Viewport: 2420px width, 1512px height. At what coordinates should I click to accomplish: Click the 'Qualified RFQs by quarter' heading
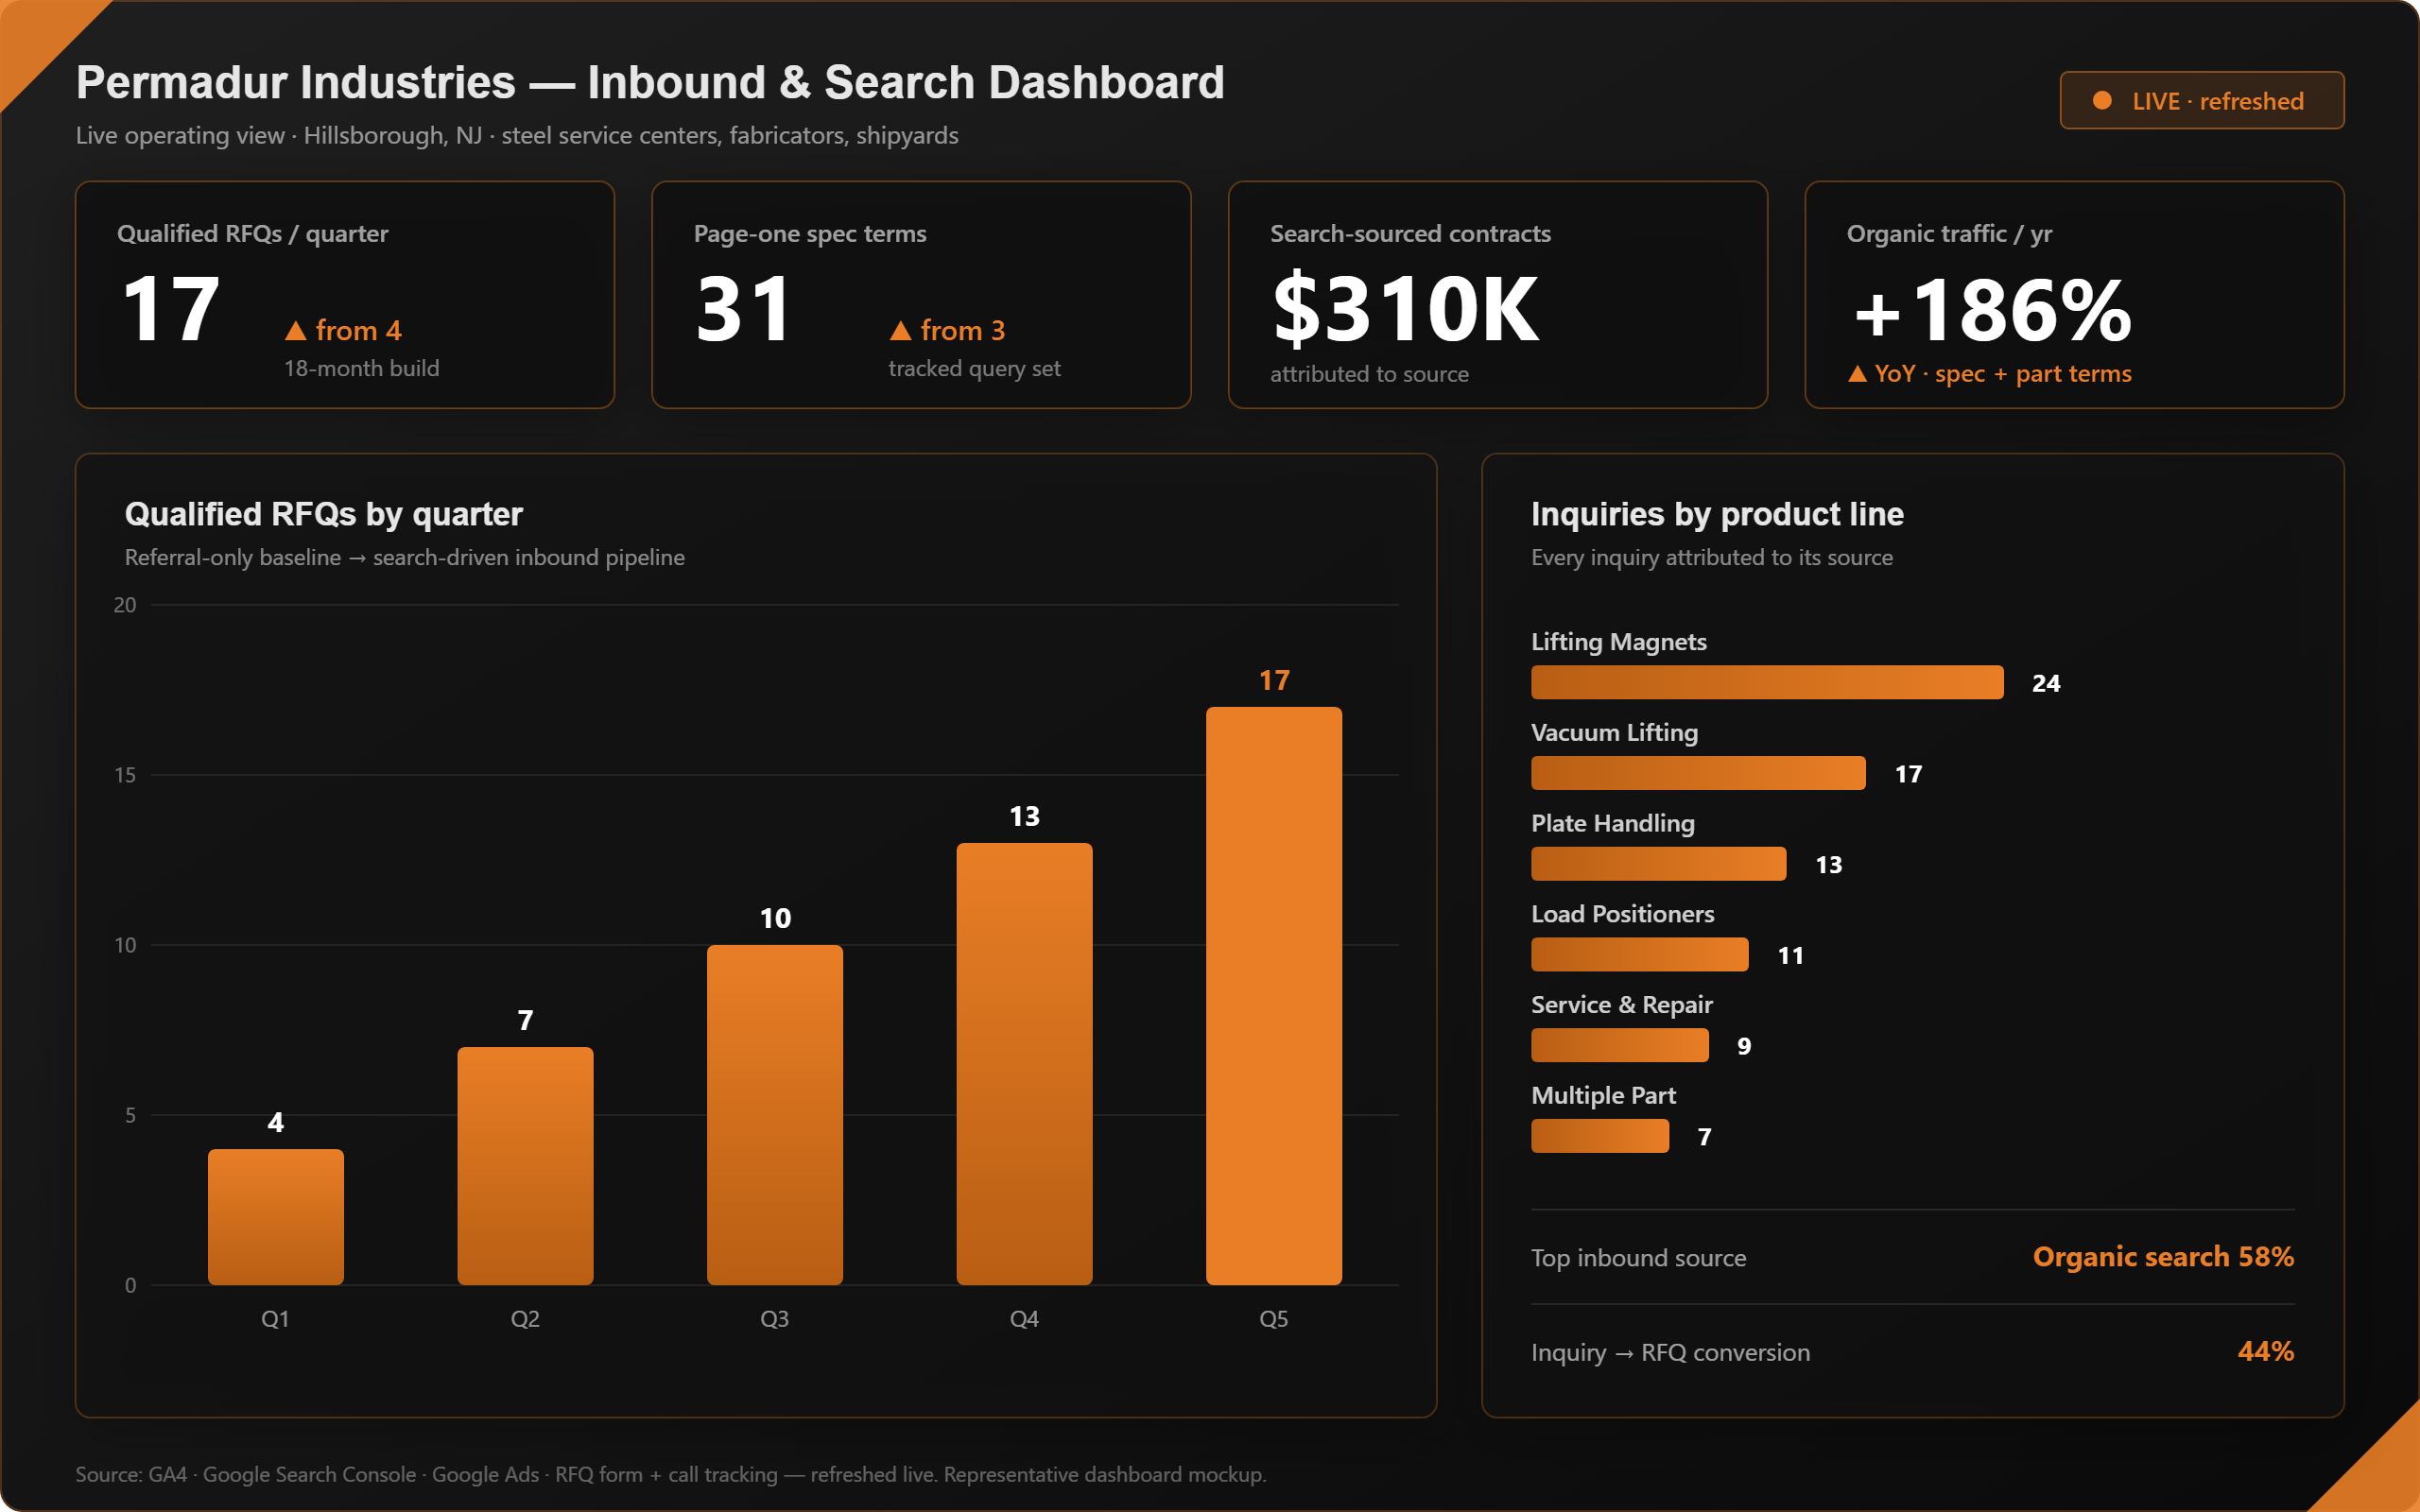323,514
